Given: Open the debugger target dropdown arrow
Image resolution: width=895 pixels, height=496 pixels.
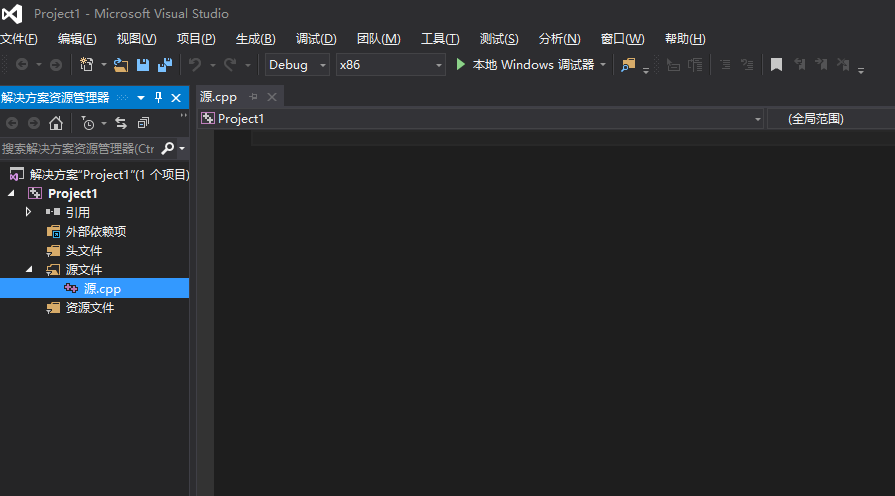Looking at the screenshot, I should [603, 64].
